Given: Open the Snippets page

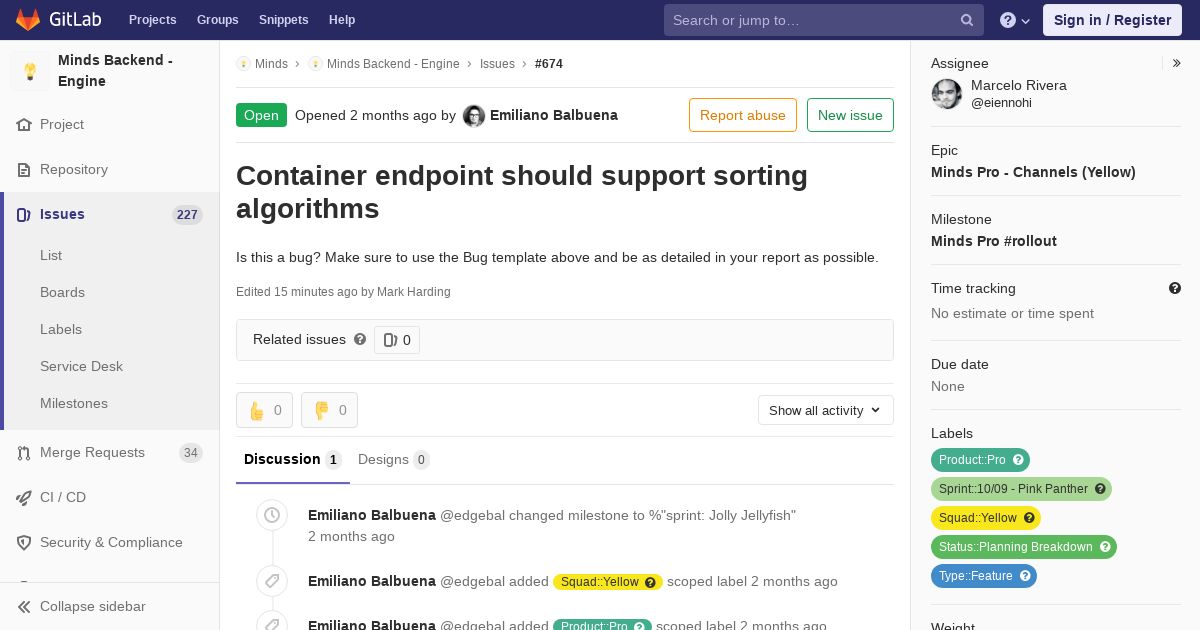Looking at the screenshot, I should pos(283,20).
